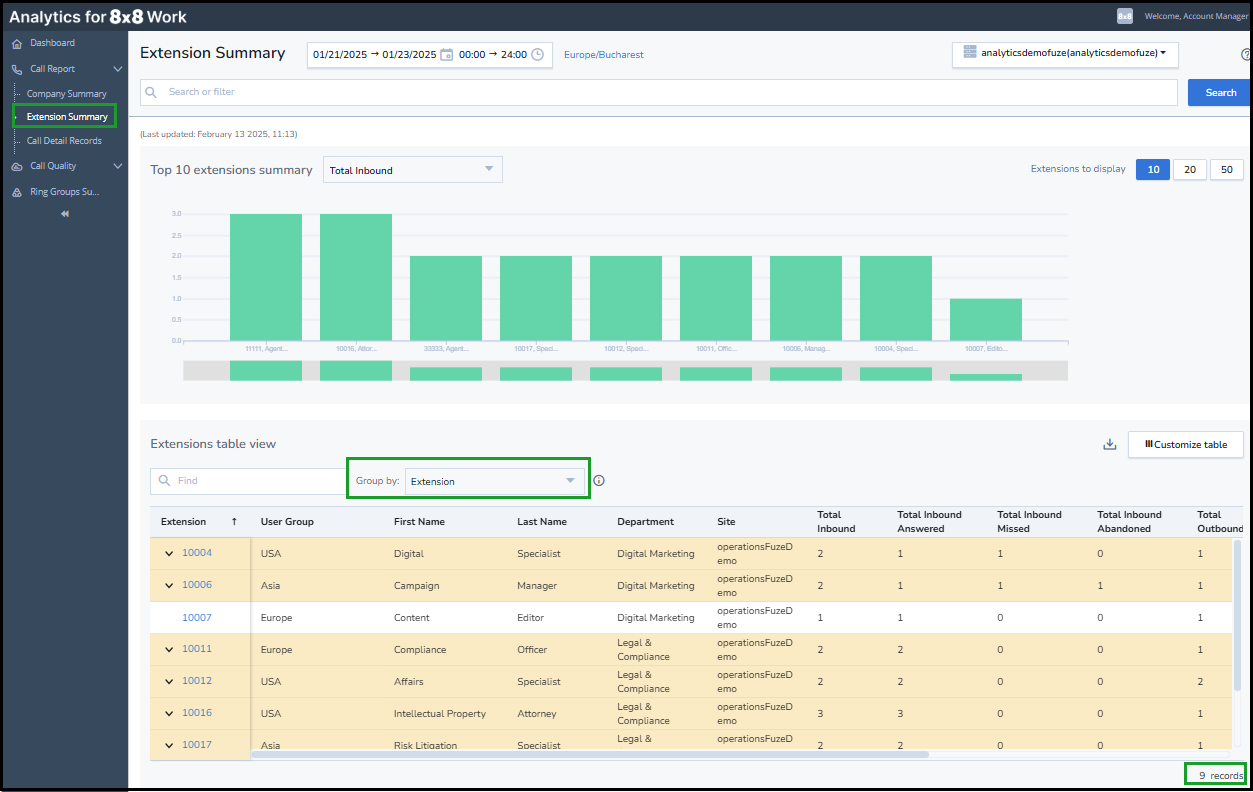Show 20 extensions in chart
The width and height of the screenshot is (1253, 792).
[1190, 170]
